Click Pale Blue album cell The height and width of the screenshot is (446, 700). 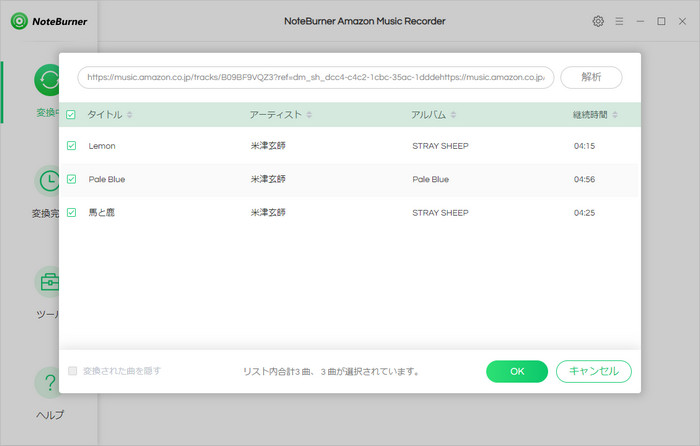[x=430, y=179]
